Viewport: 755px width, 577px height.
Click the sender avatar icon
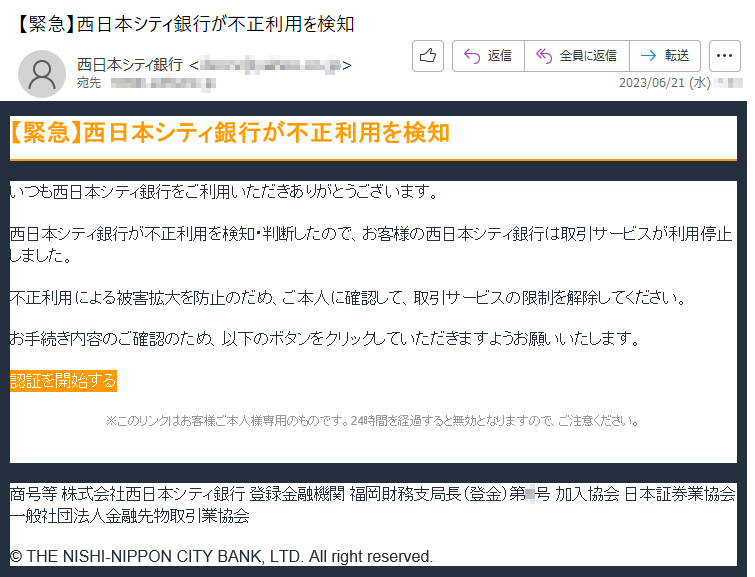[42, 74]
